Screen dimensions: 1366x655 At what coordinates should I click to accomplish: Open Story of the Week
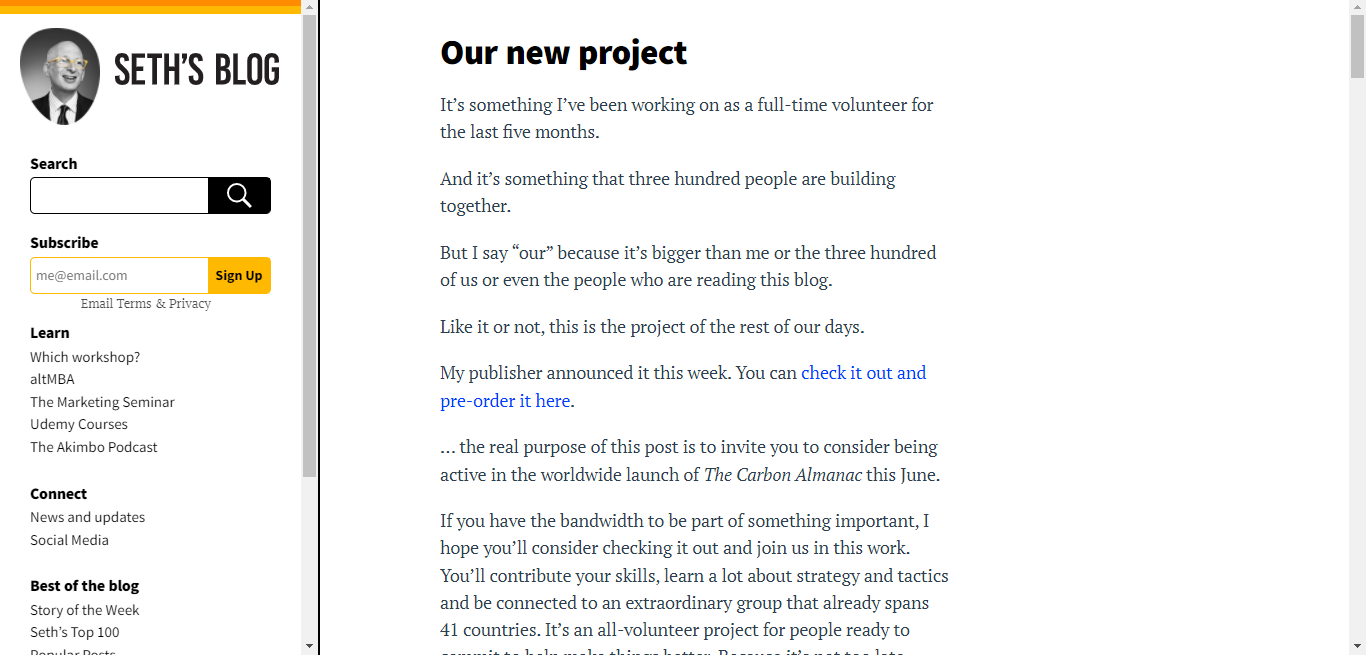(x=85, y=610)
